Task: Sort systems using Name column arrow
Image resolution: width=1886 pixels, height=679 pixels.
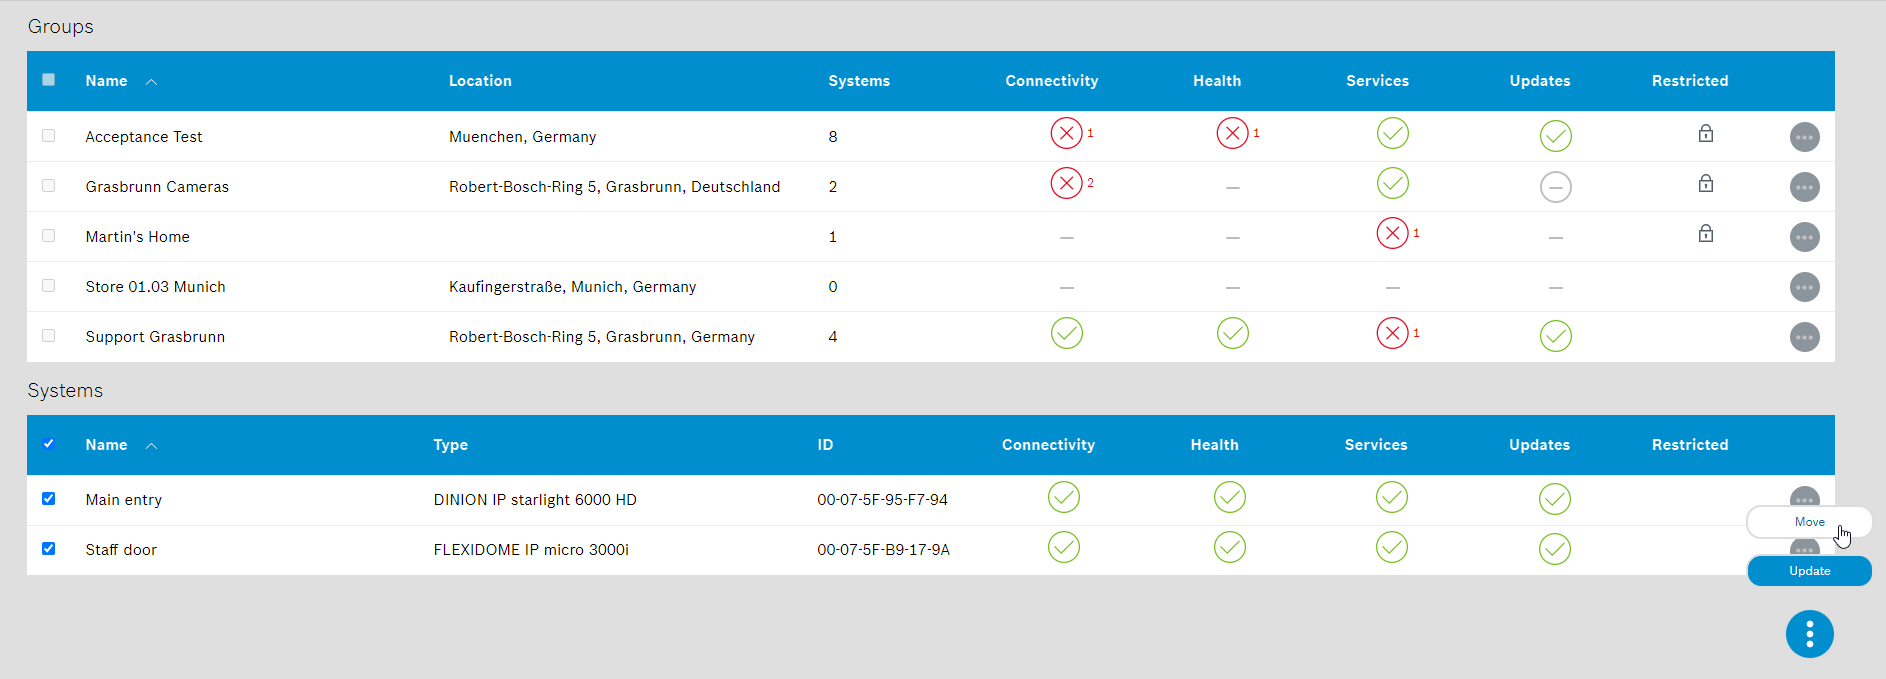Action: (152, 446)
